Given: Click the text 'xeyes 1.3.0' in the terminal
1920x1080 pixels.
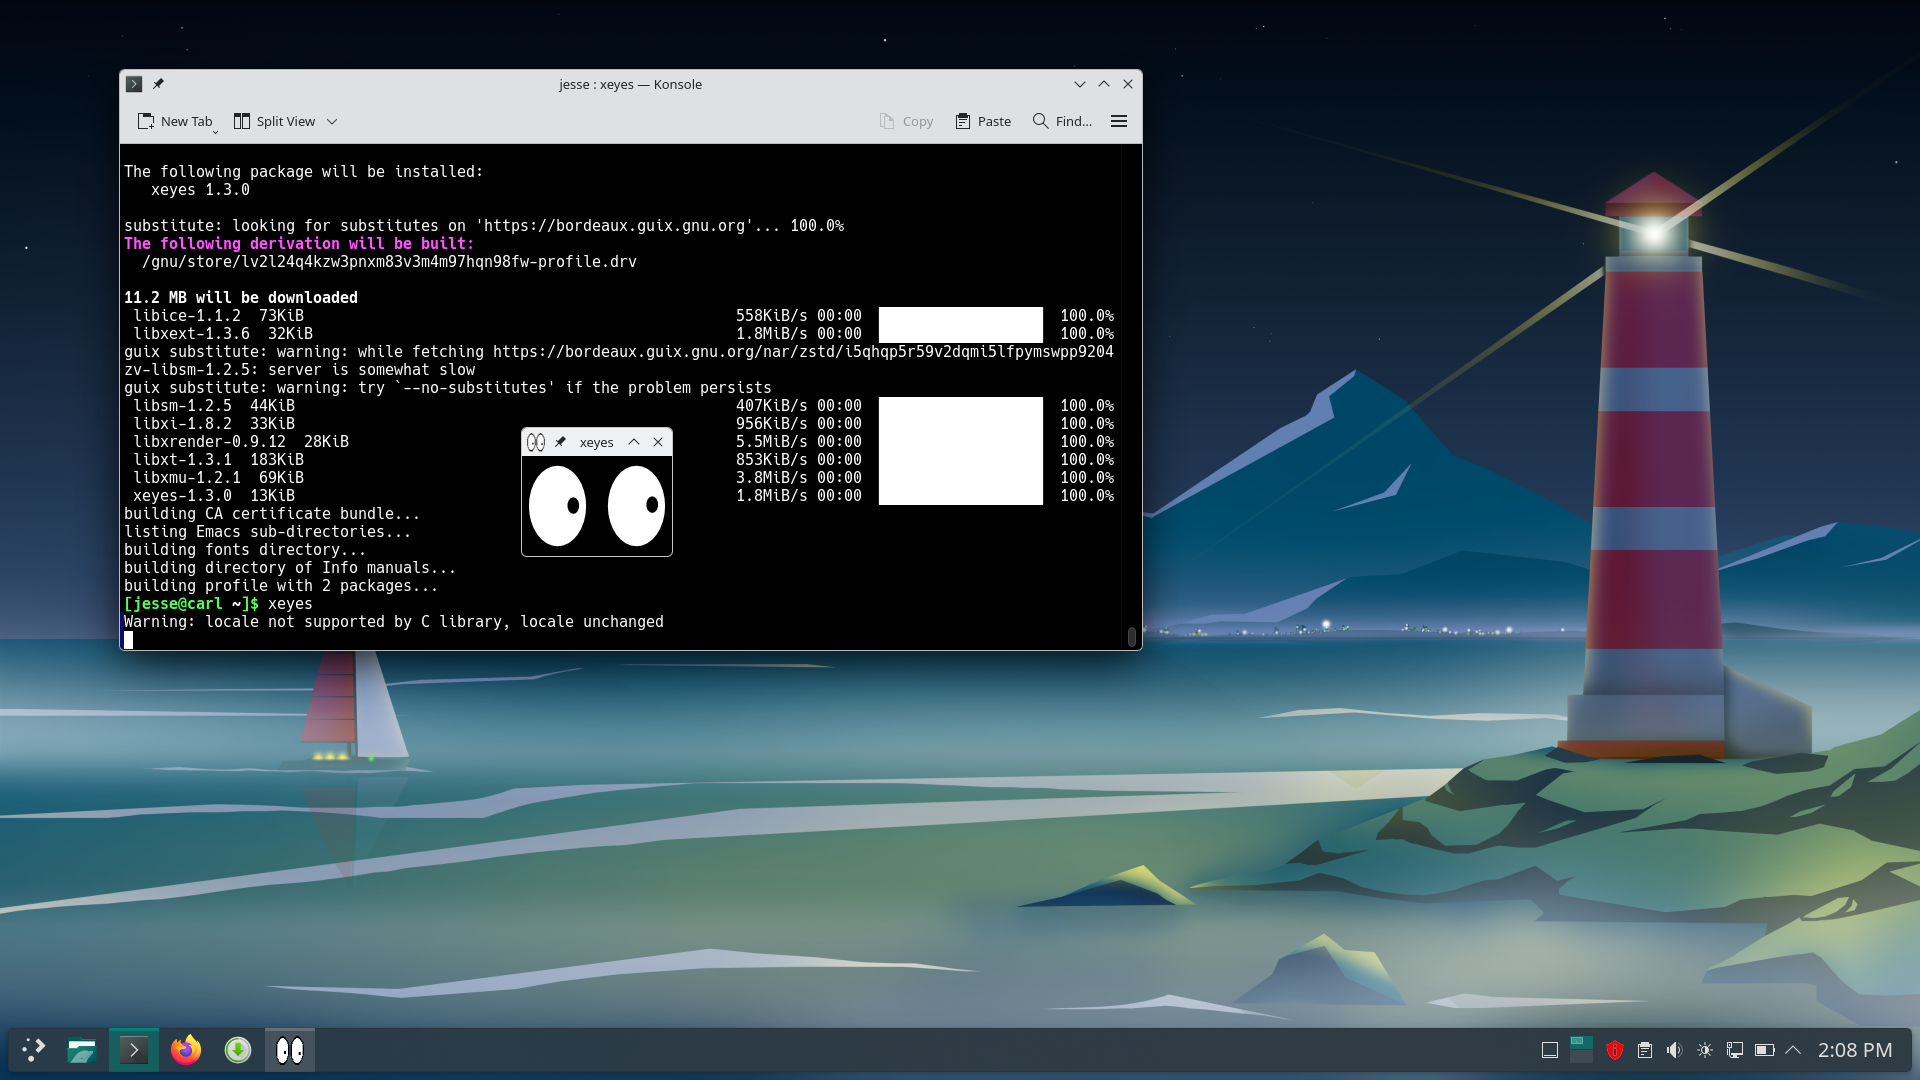Looking at the screenshot, I should (x=200, y=190).
